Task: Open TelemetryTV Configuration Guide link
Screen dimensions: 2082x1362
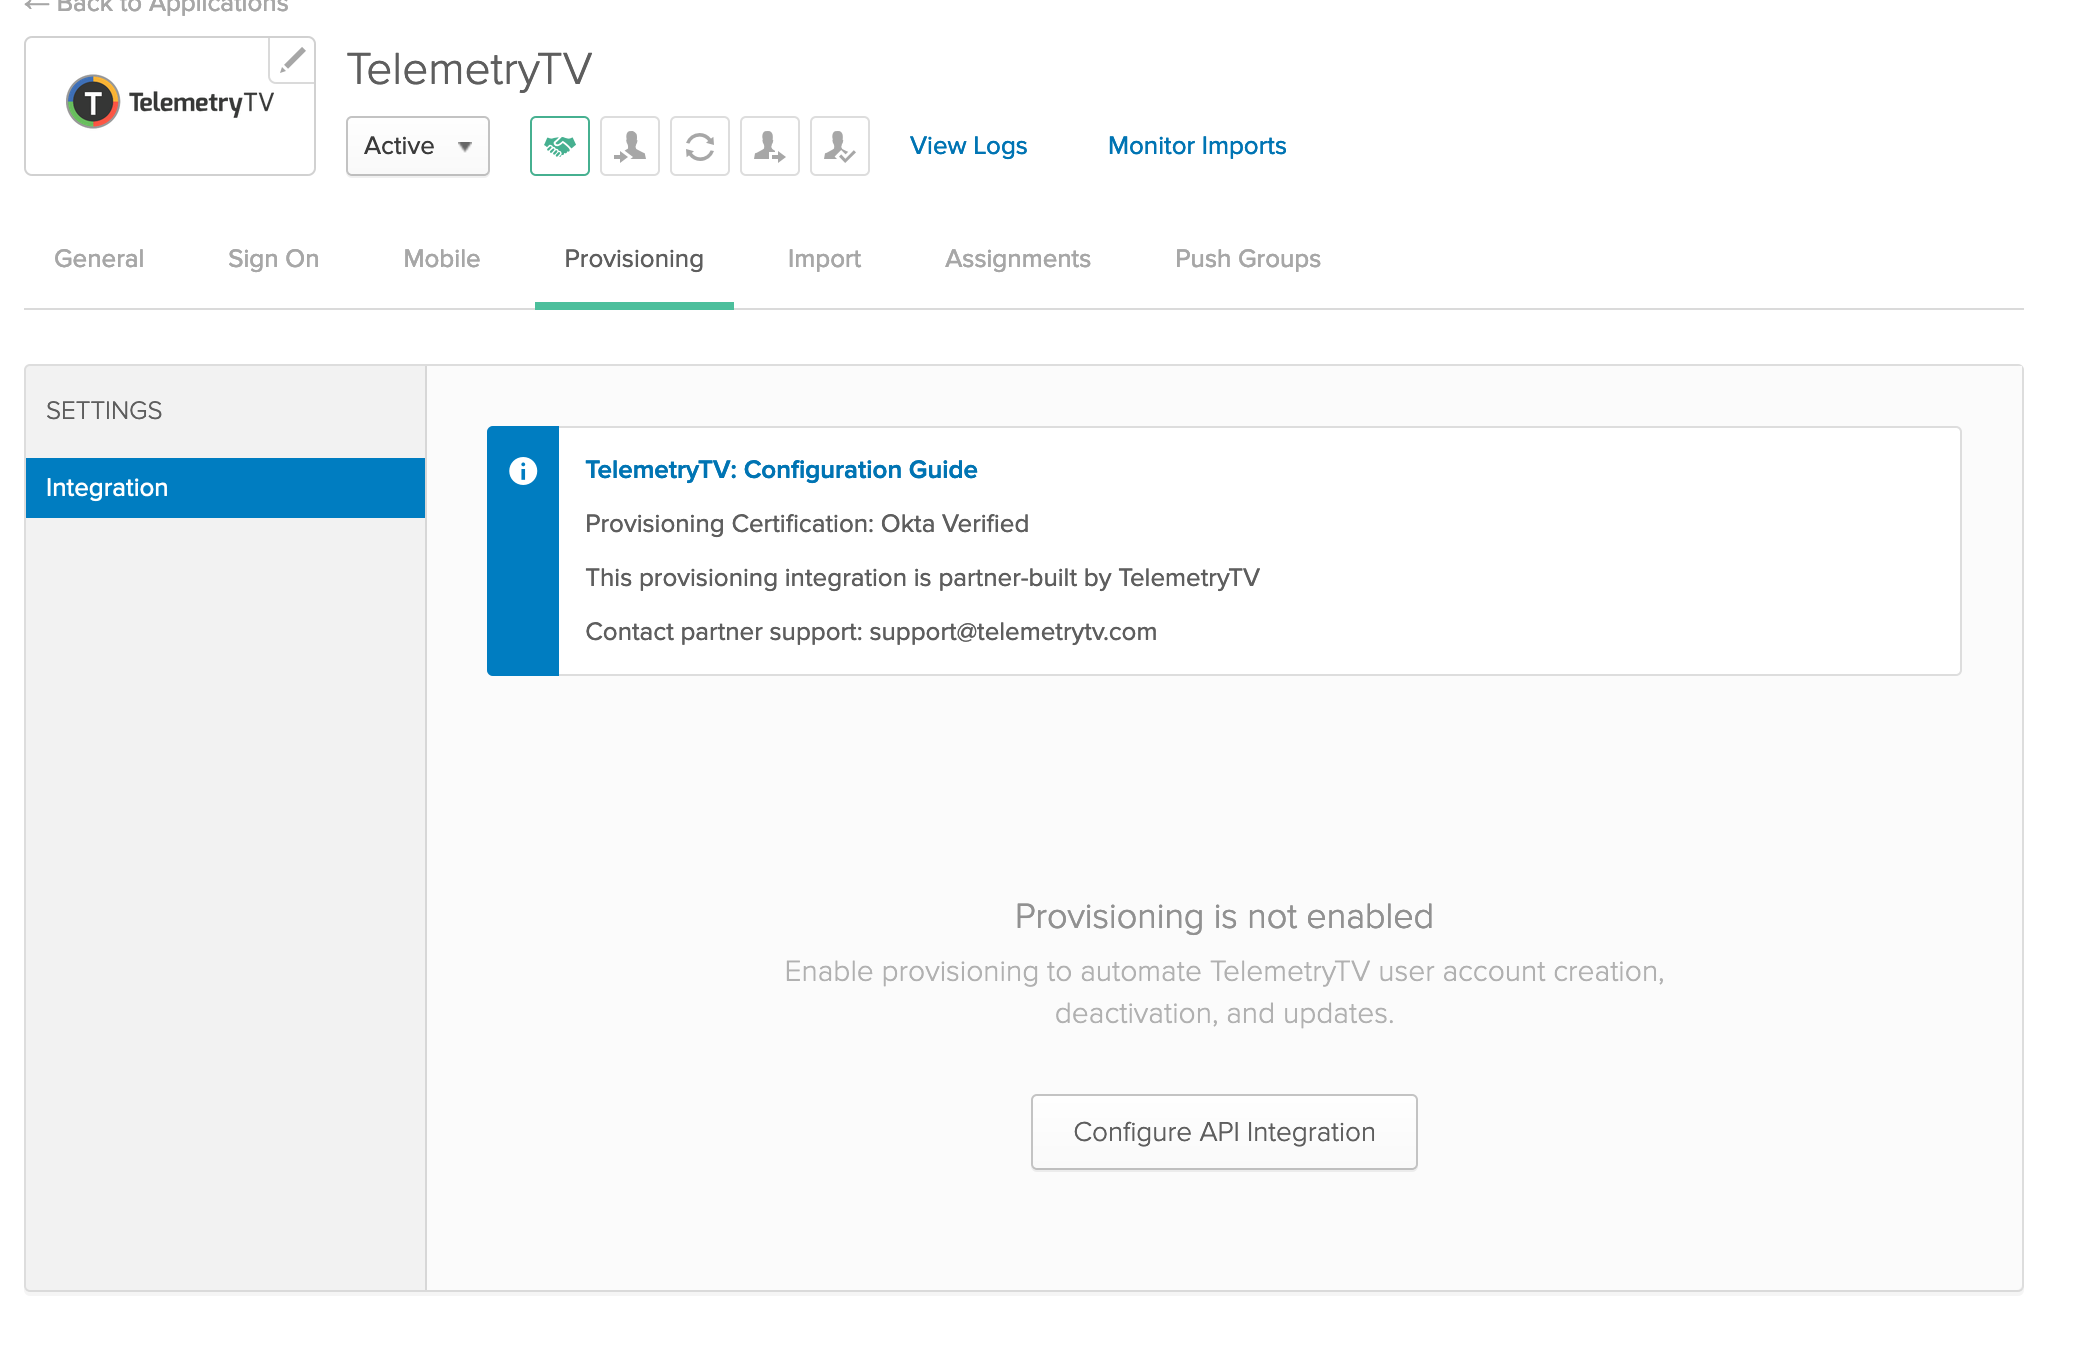Action: tap(781, 470)
